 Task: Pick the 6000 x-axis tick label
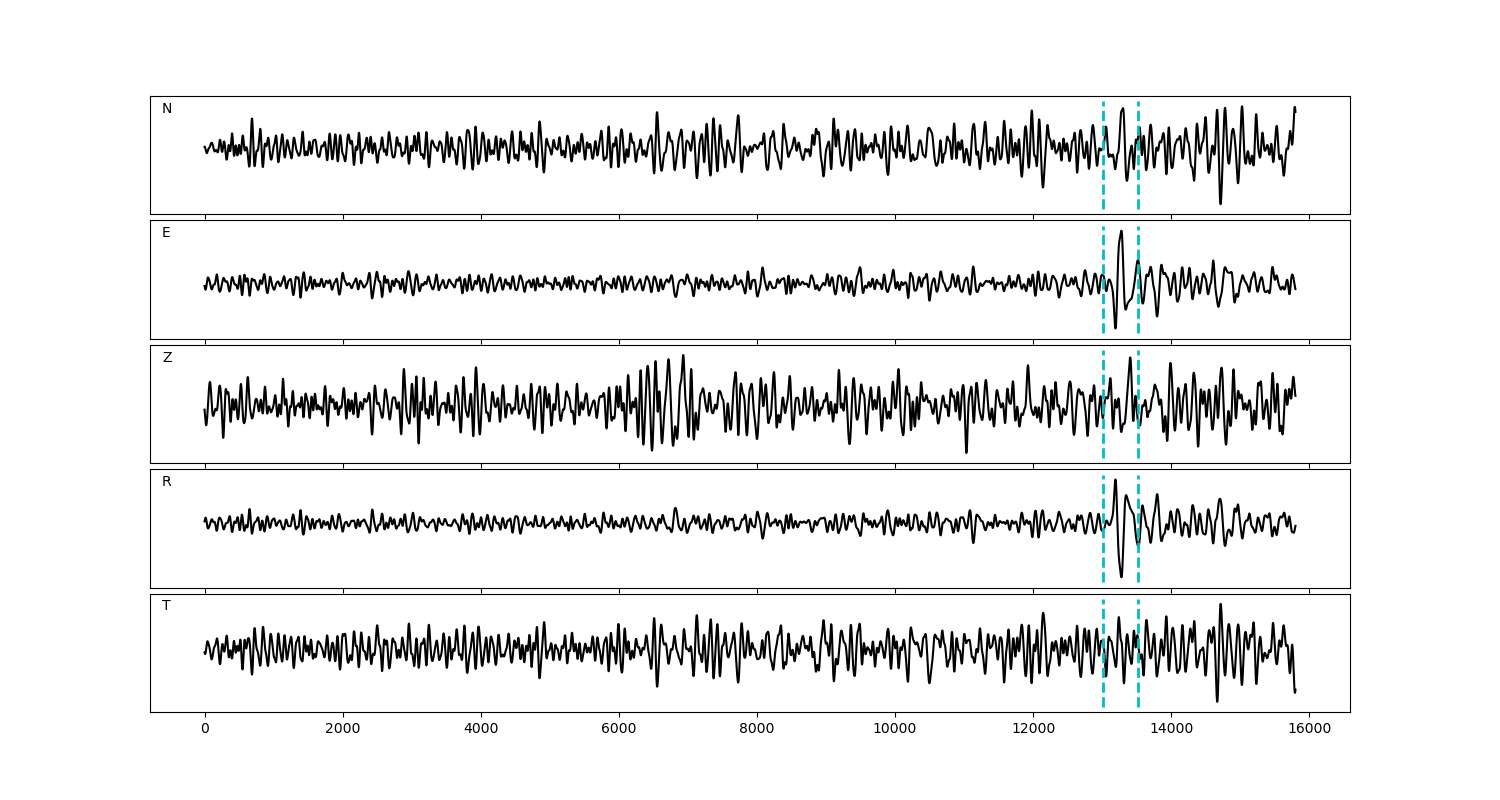click(619, 730)
